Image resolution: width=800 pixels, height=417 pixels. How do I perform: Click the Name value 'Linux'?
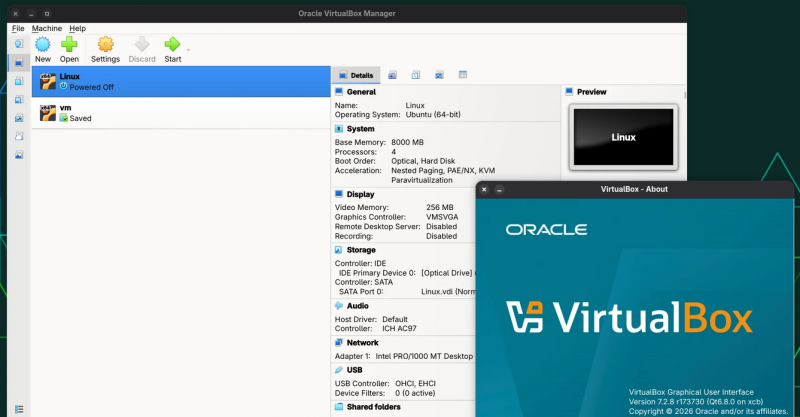415,105
